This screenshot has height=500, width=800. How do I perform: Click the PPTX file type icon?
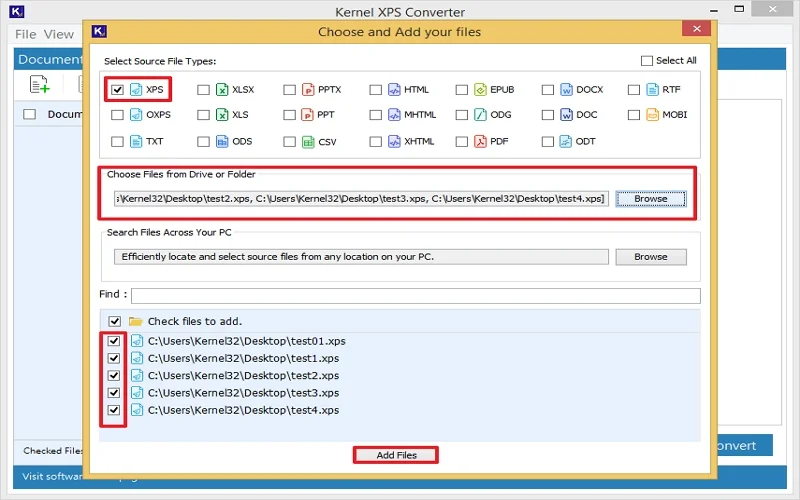tap(308, 90)
